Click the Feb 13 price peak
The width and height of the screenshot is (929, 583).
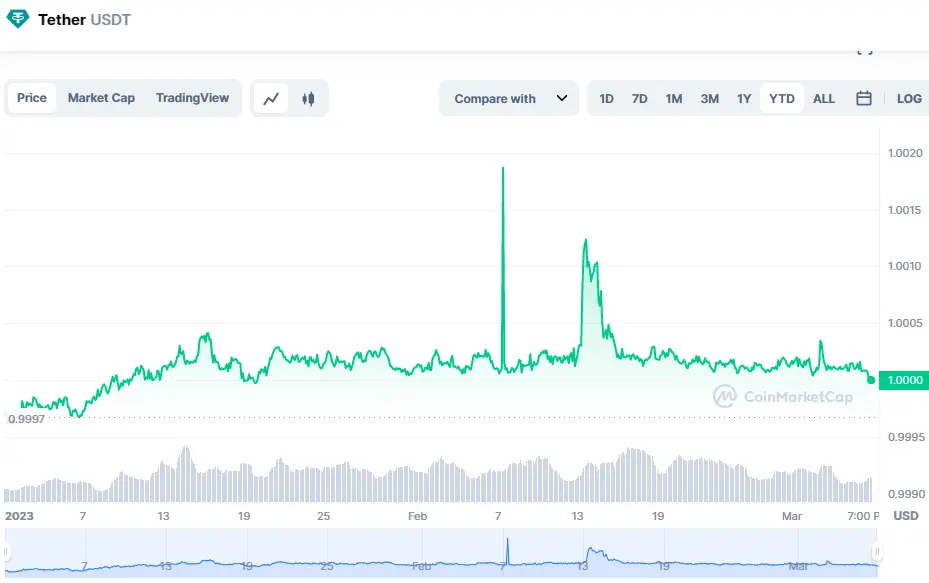585,240
